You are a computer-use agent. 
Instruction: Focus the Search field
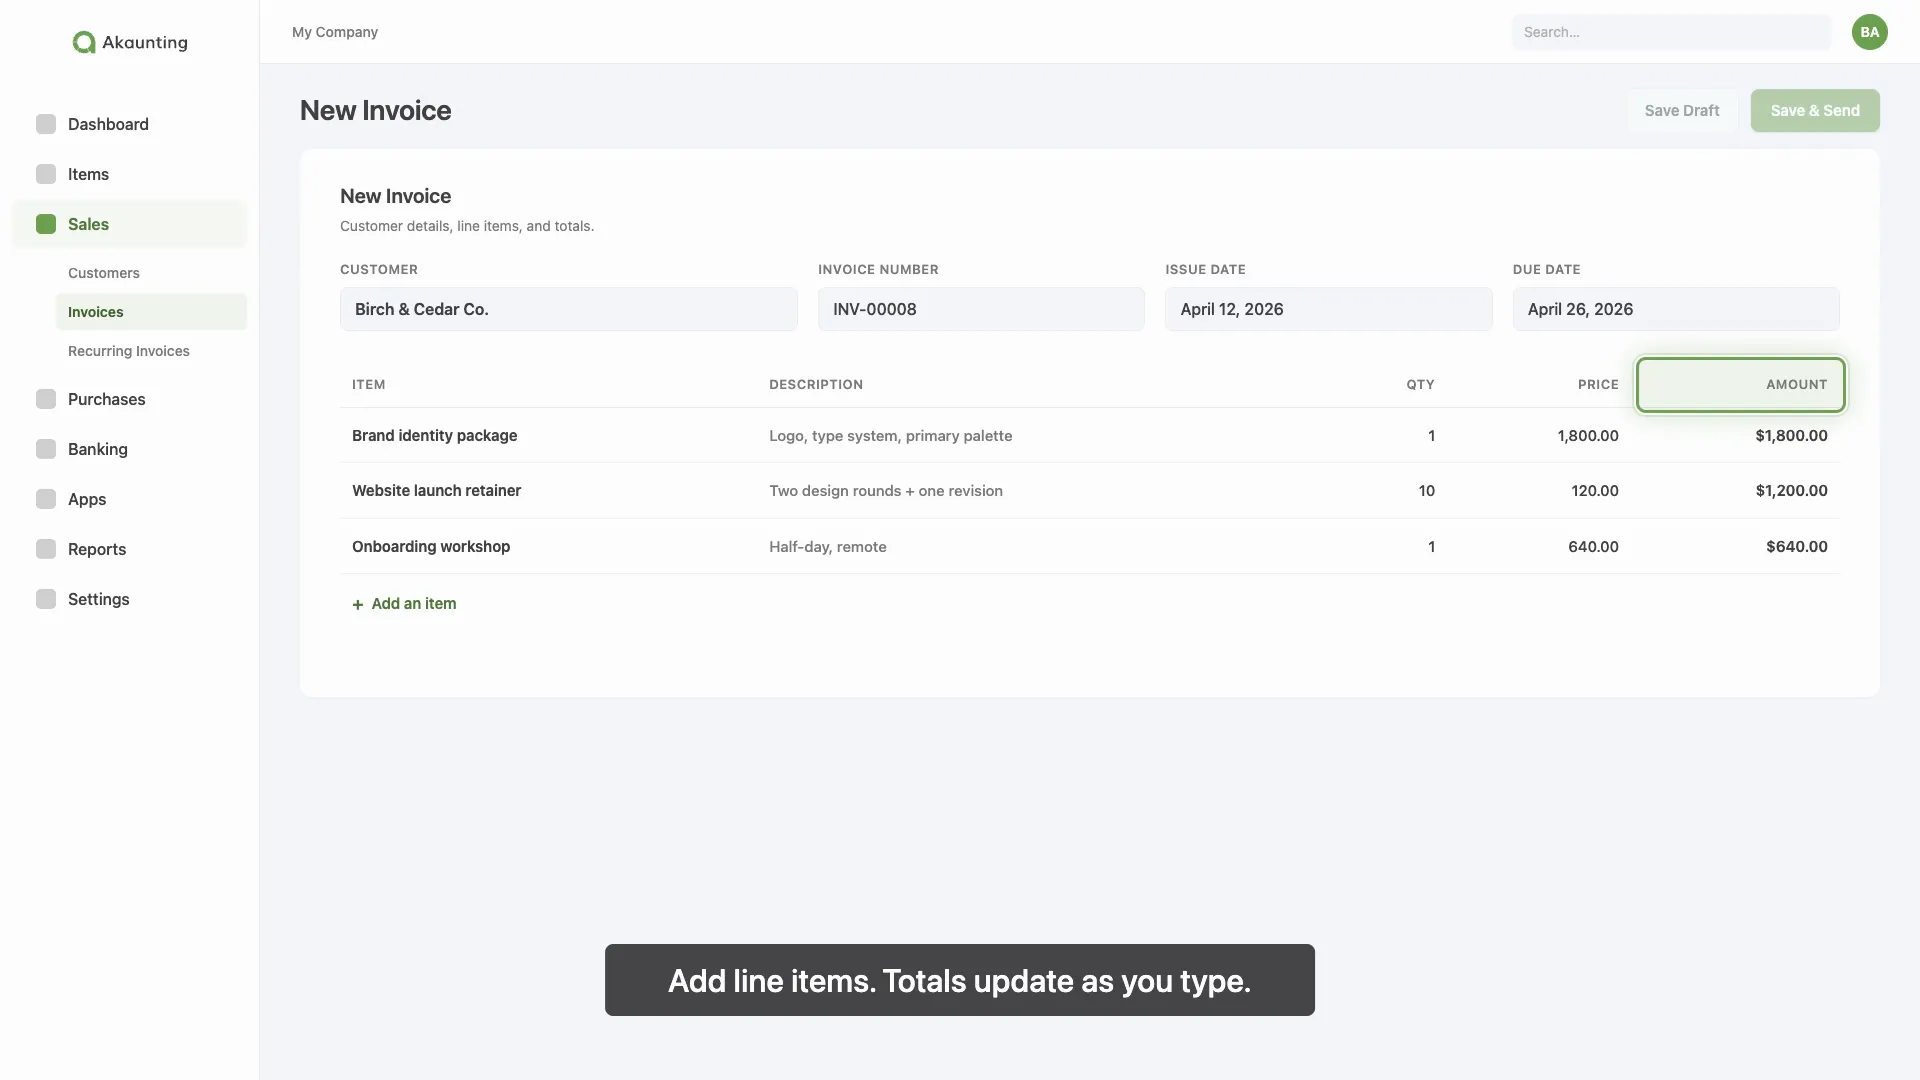(1672, 32)
